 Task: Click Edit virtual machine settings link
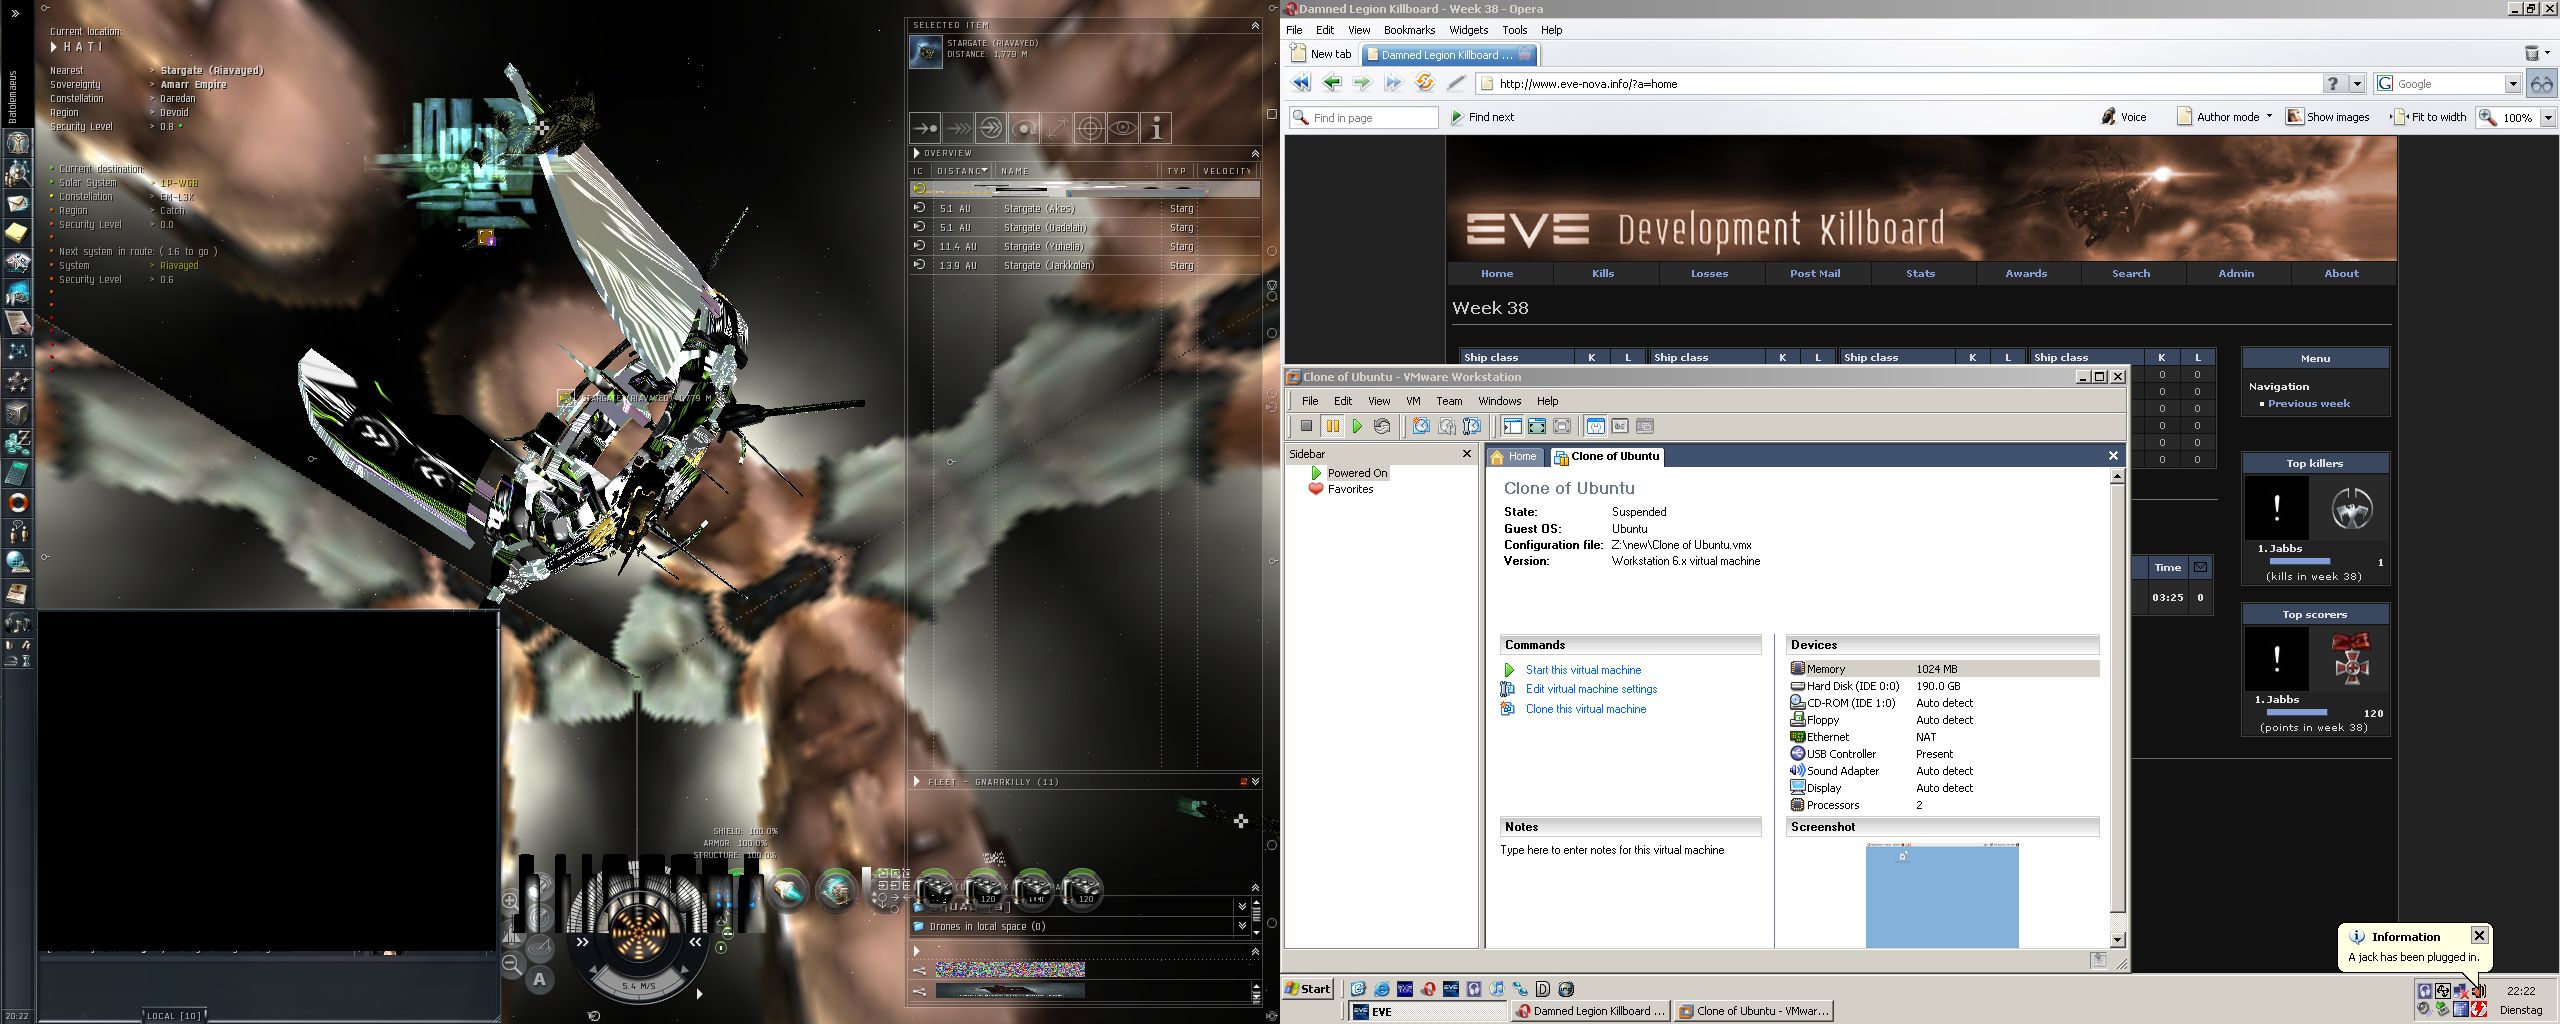1591,689
